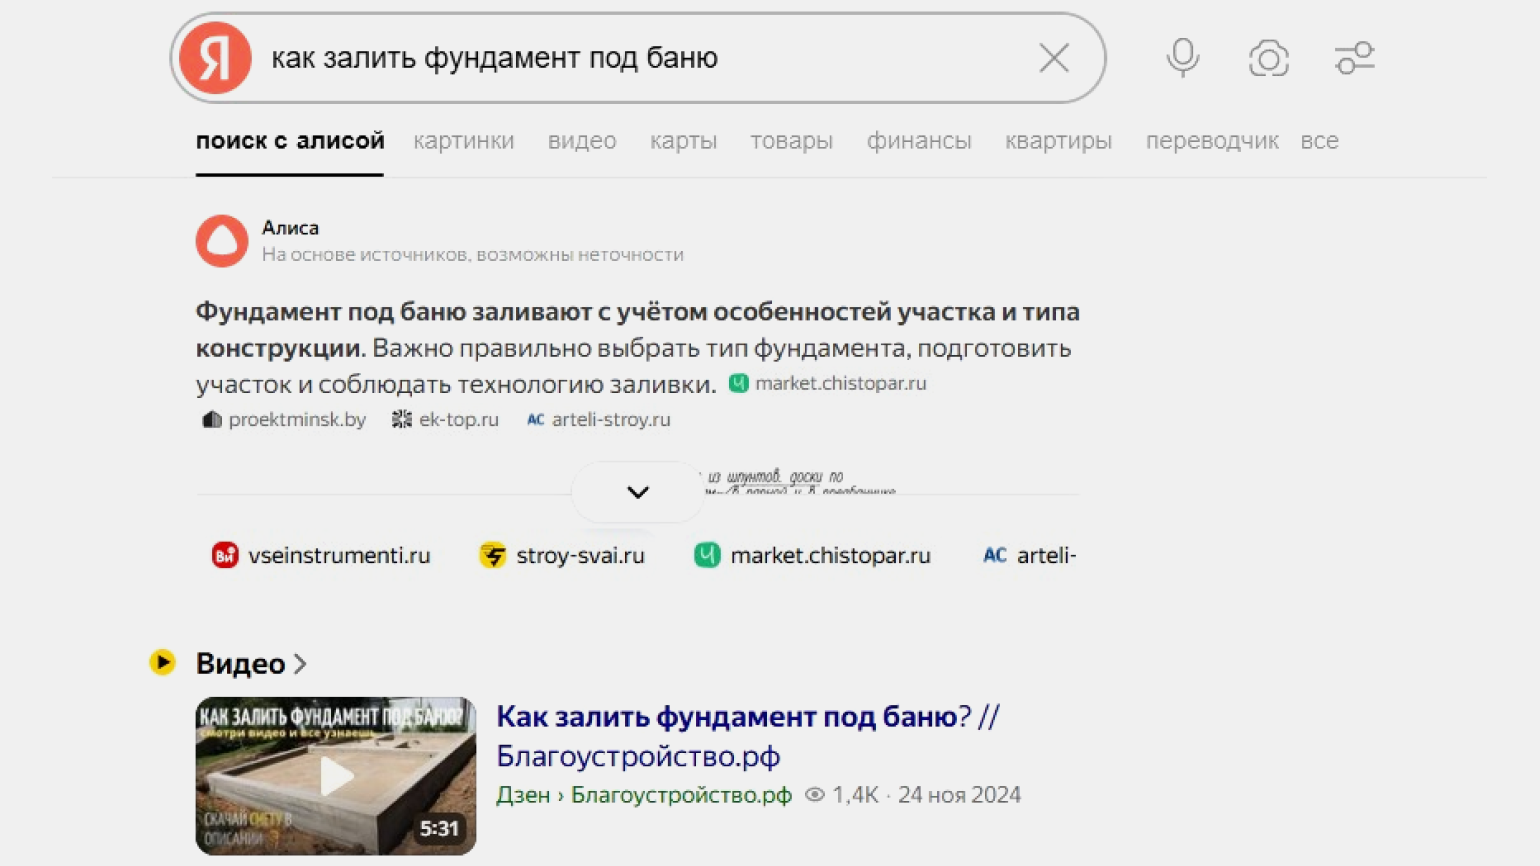The height and width of the screenshot is (866, 1540).
Task: Open search settings sliders icon
Action: (x=1354, y=58)
